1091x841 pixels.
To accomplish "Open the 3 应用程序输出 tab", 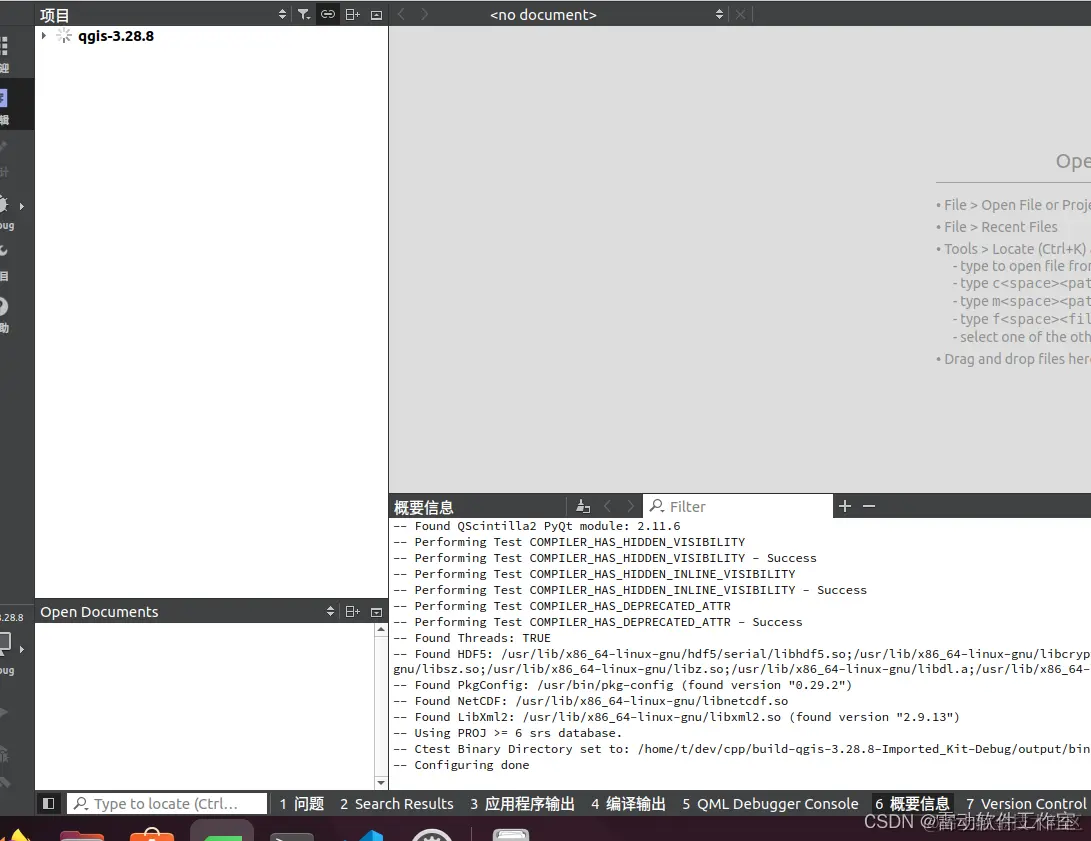I will click(523, 803).
